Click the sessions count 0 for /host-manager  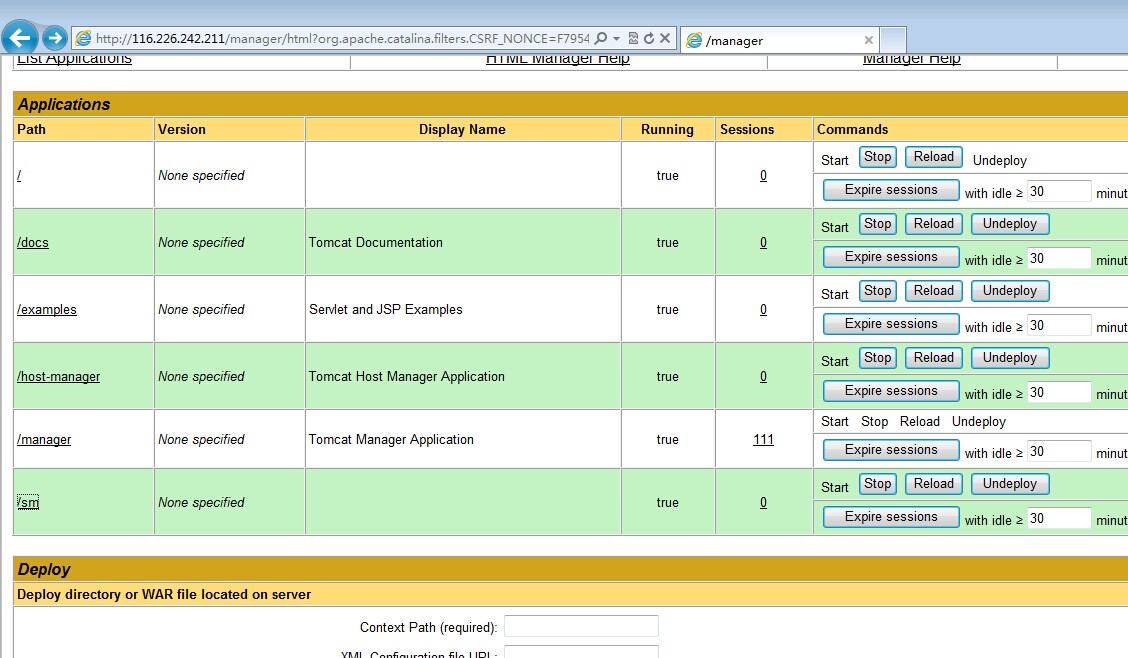(x=763, y=376)
